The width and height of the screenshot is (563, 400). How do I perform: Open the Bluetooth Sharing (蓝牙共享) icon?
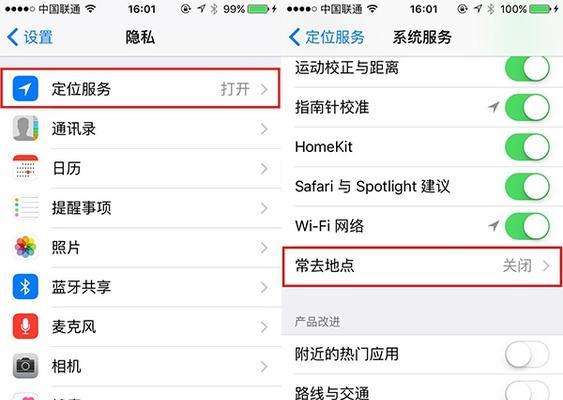[x=25, y=287]
